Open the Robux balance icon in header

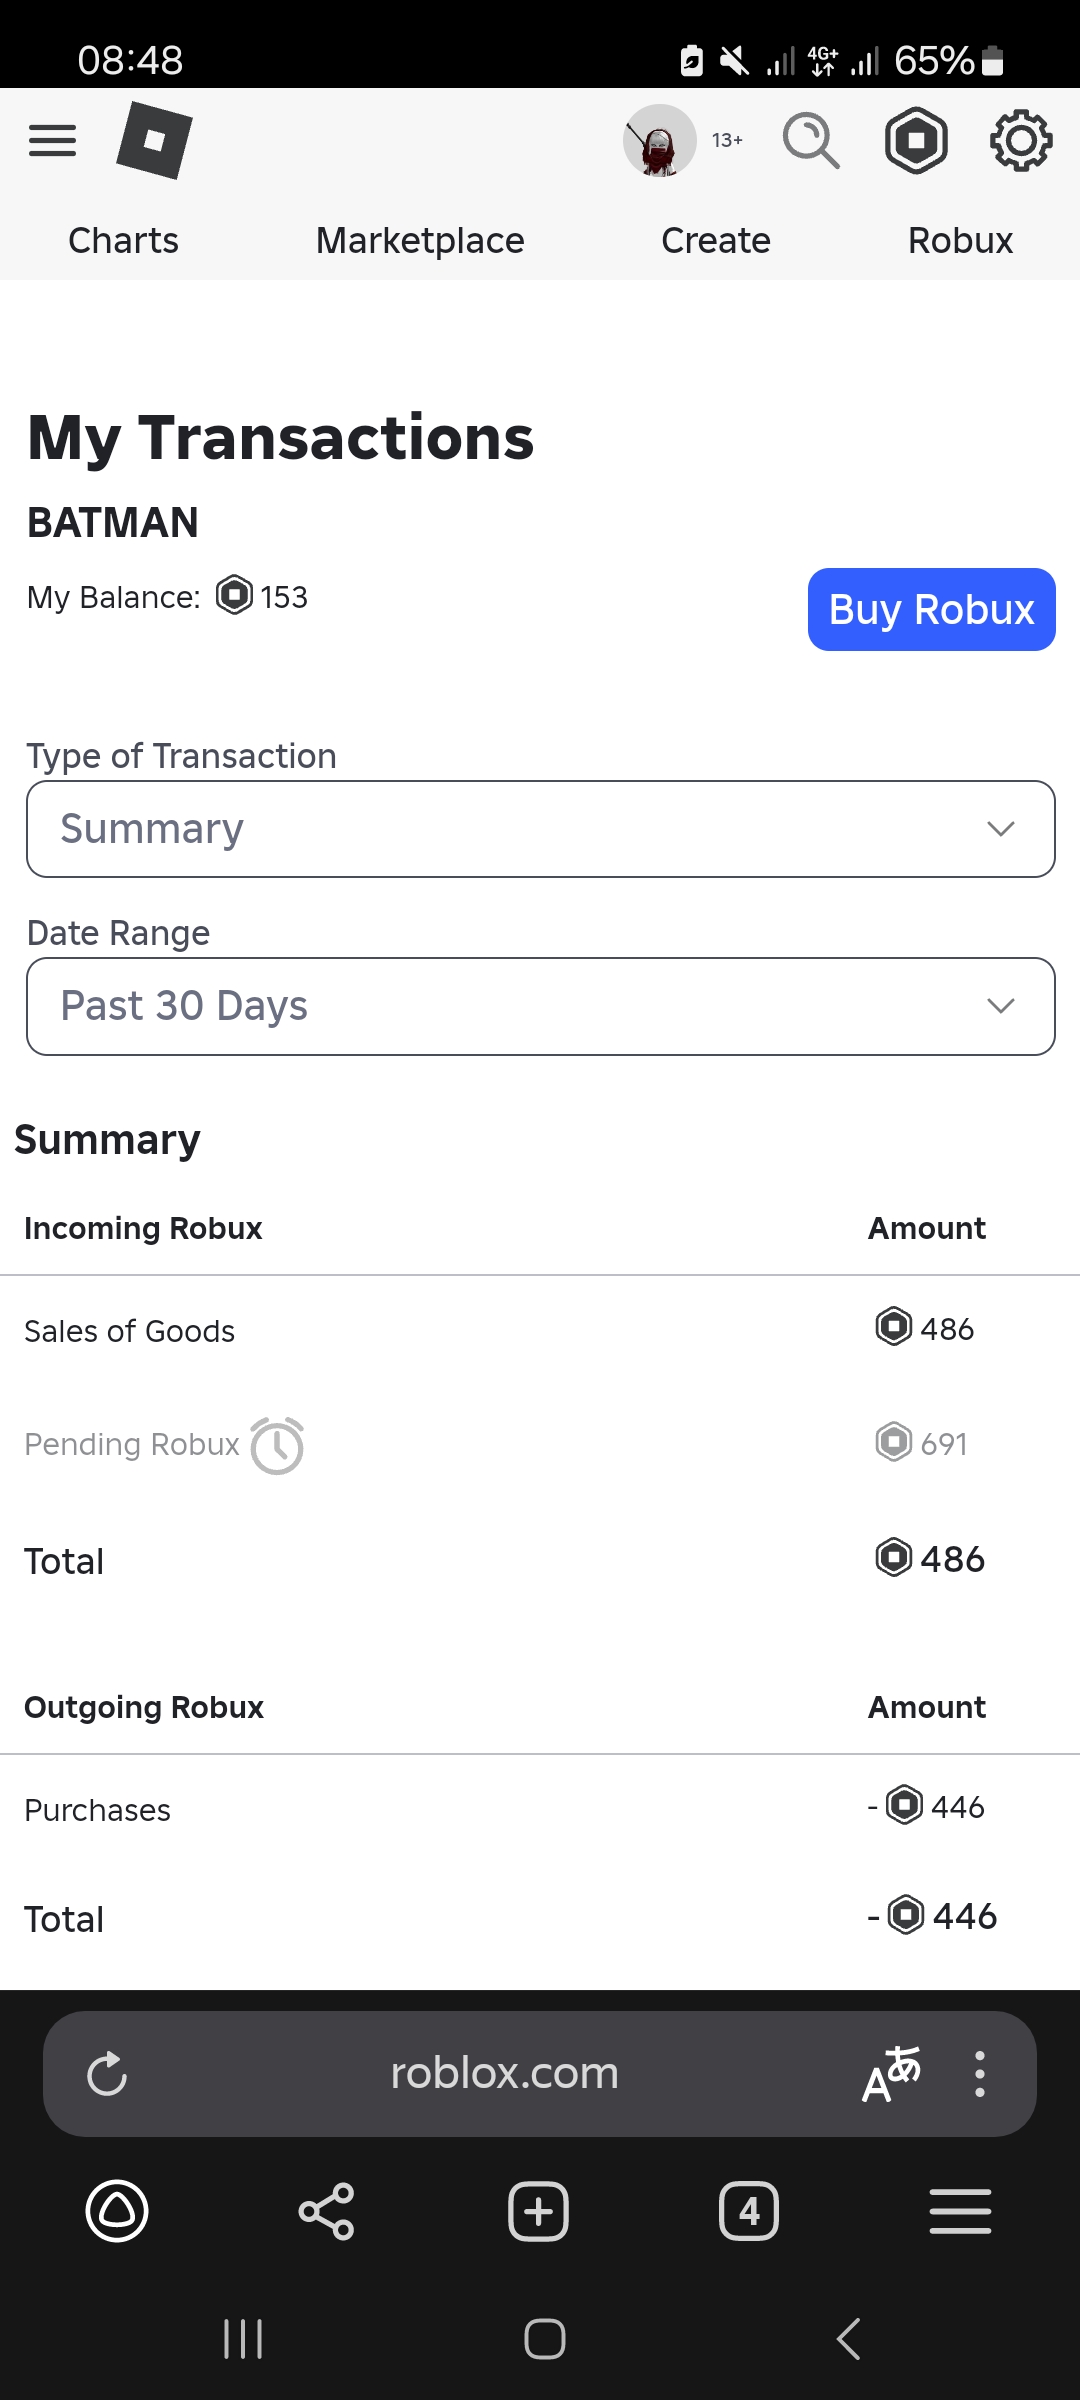coord(916,140)
